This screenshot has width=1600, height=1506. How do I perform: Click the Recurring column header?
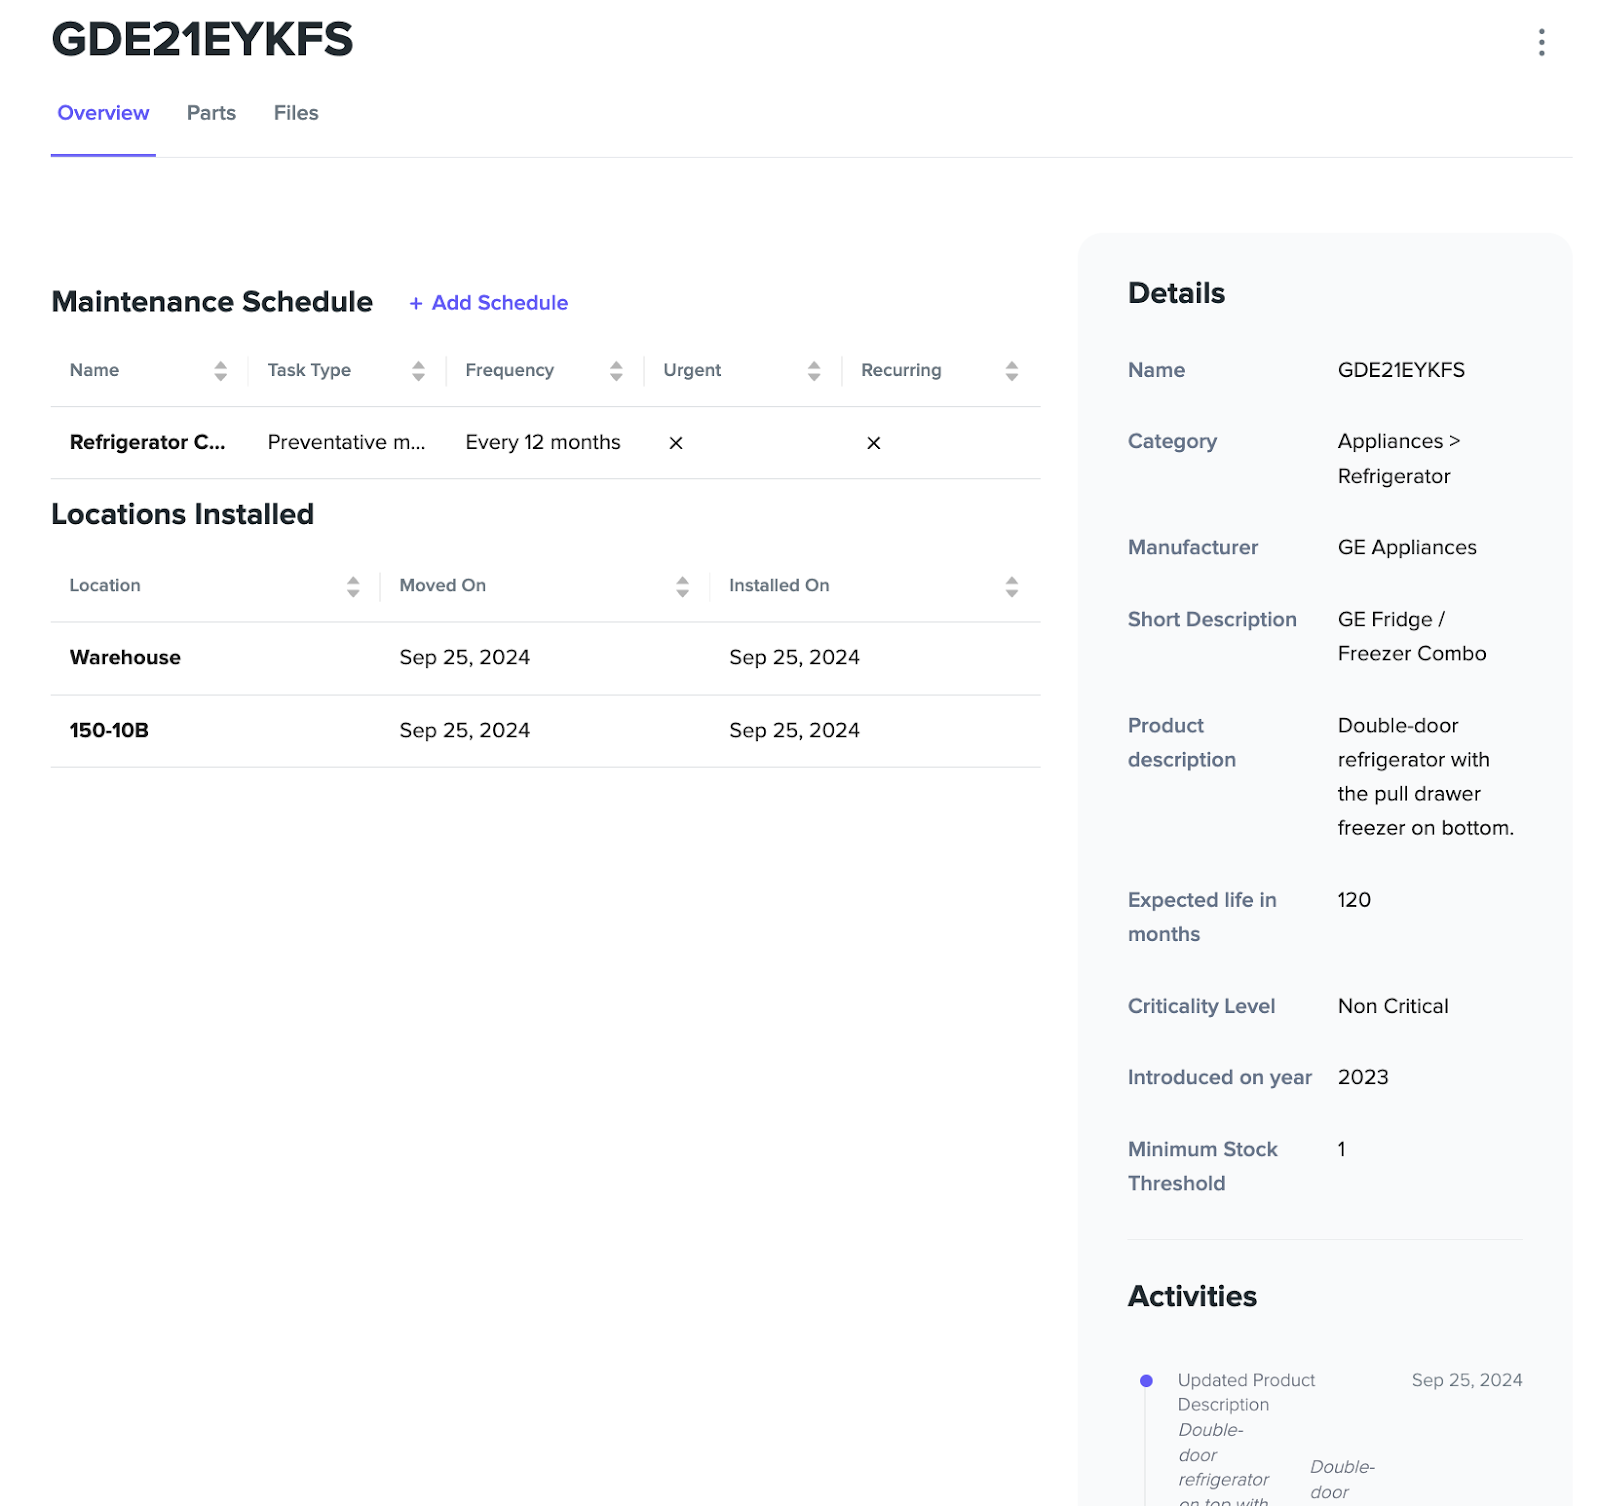tap(901, 370)
